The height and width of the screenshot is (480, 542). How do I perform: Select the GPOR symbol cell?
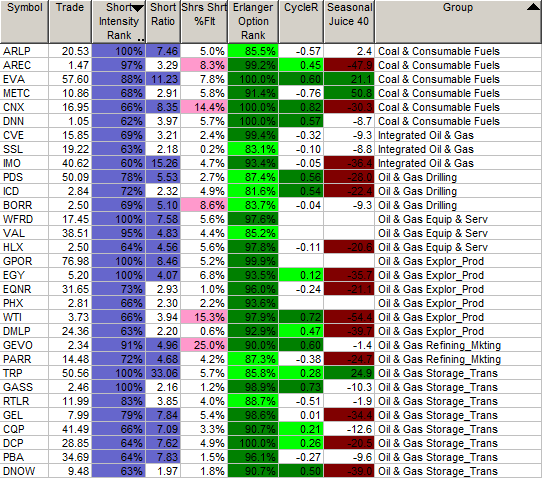click(x=24, y=261)
